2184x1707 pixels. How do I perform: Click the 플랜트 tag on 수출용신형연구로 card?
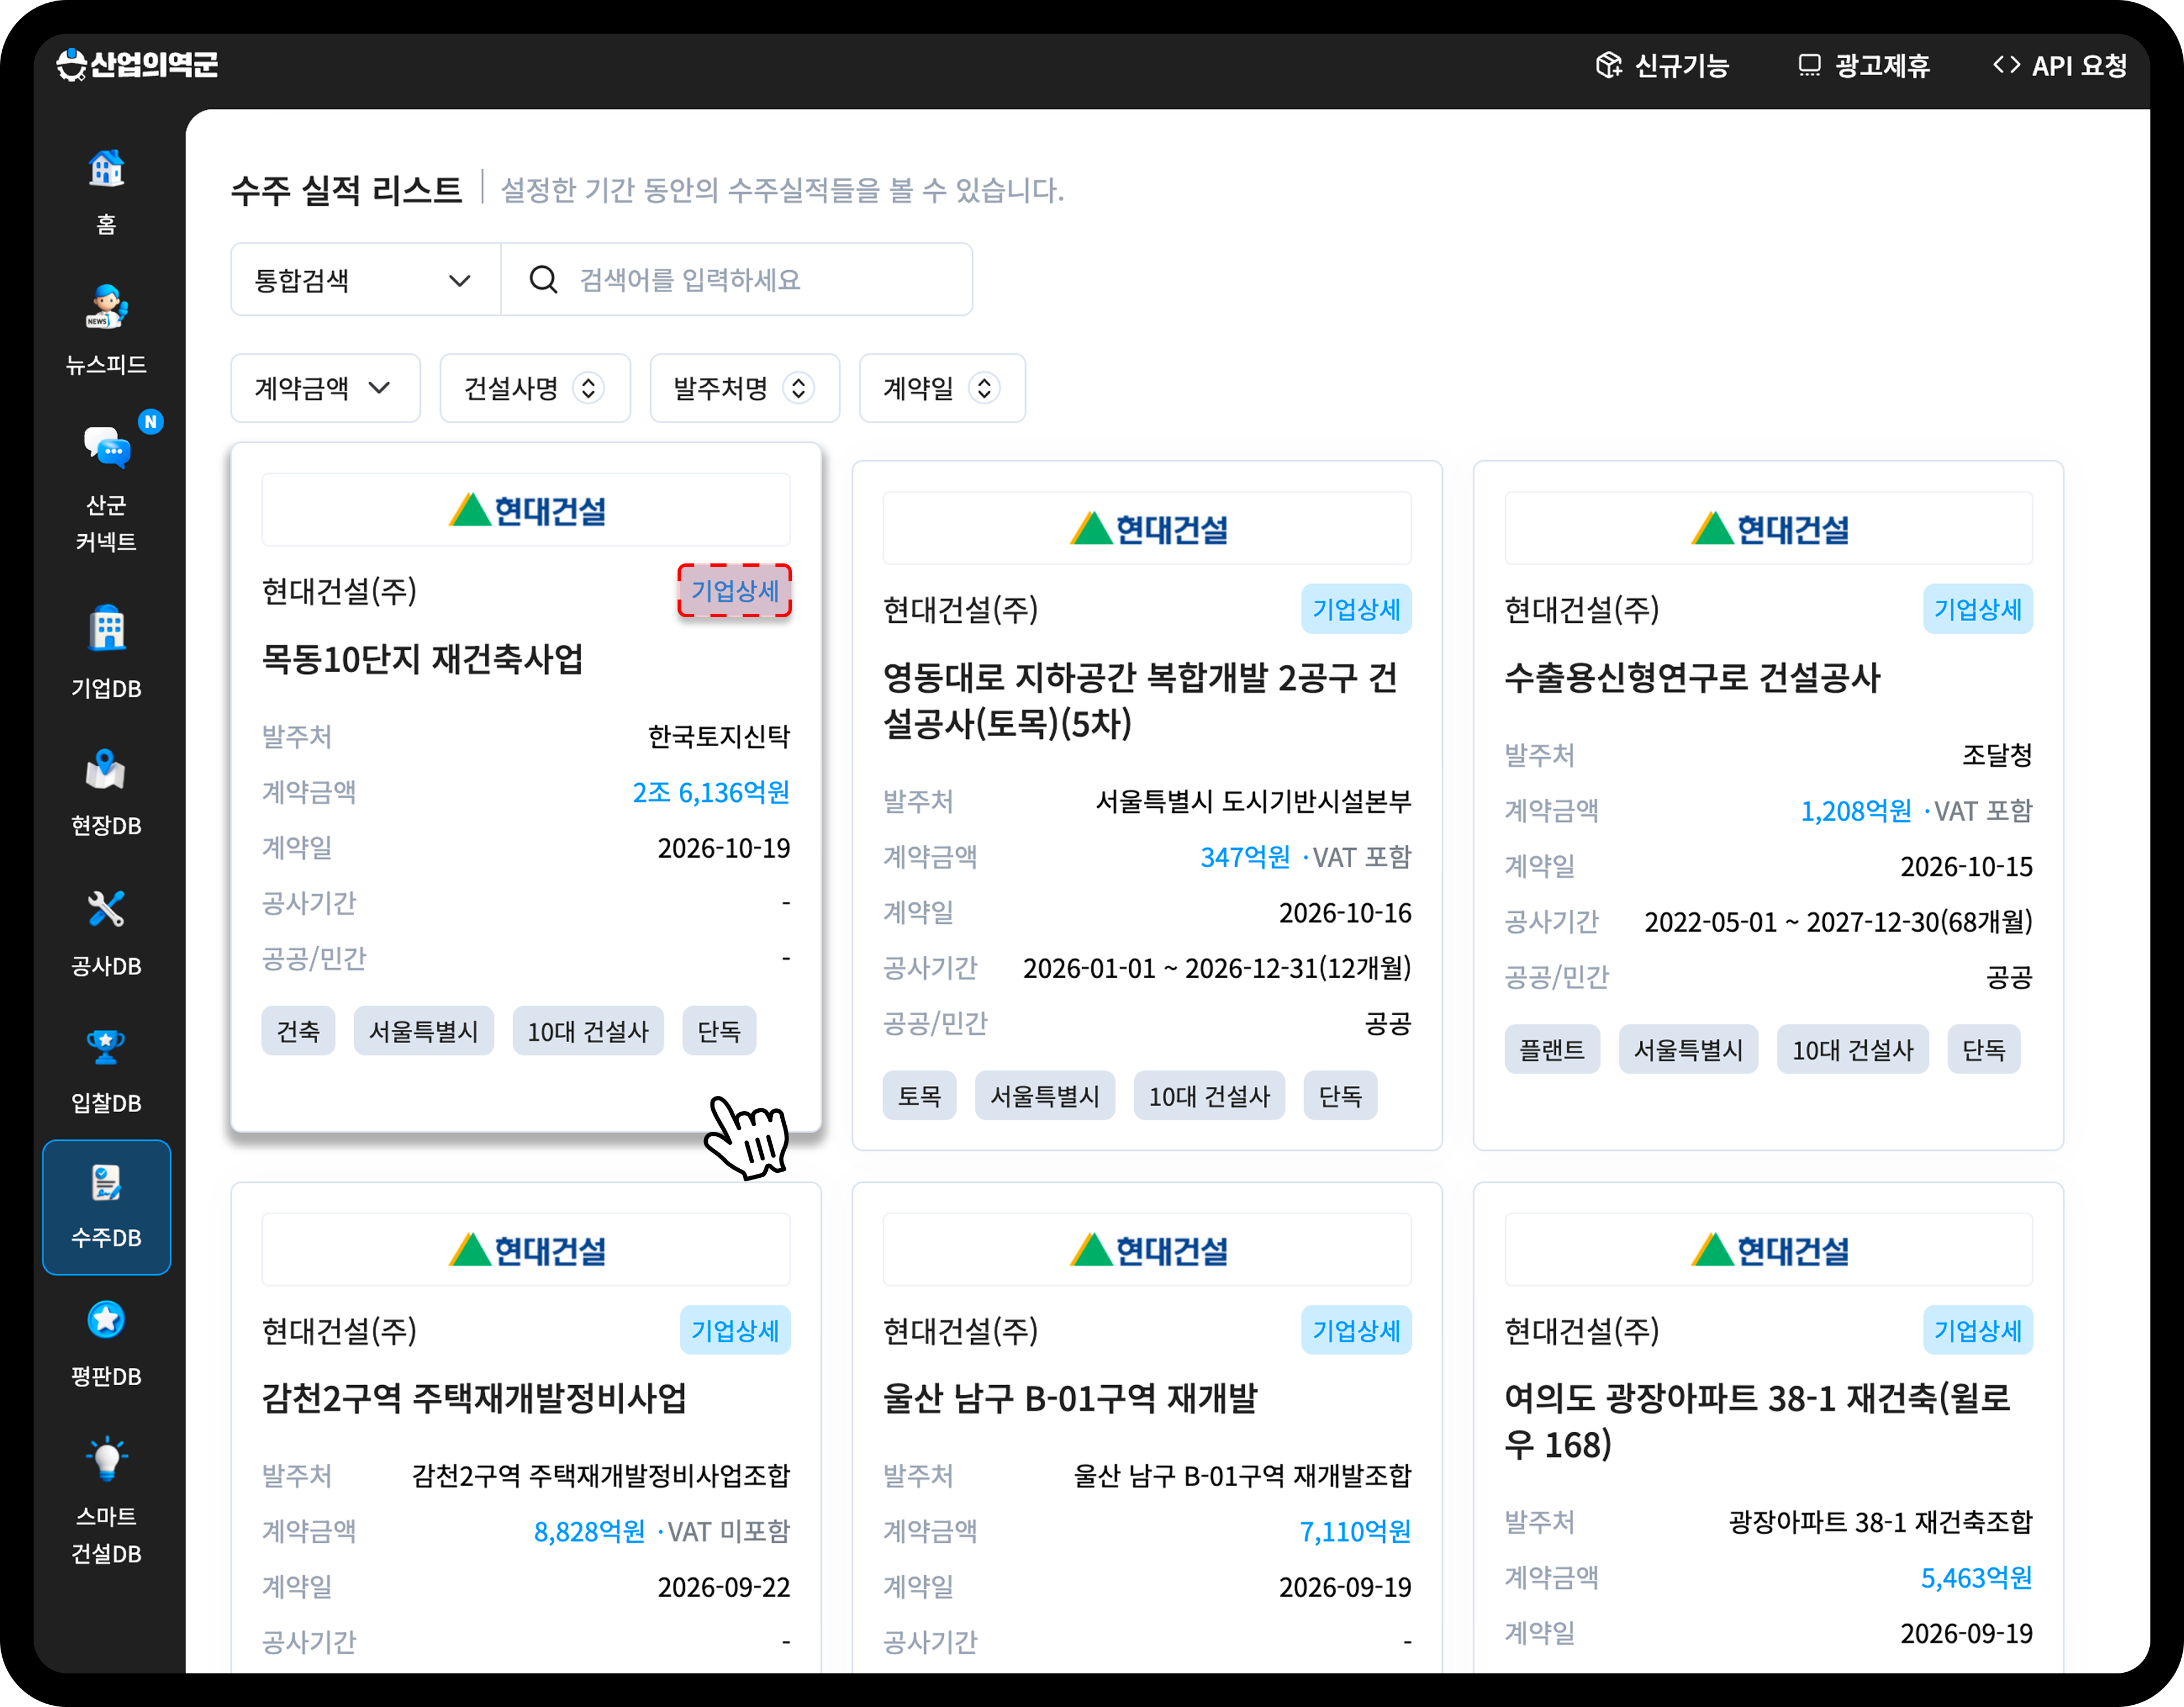click(1552, 1050)
